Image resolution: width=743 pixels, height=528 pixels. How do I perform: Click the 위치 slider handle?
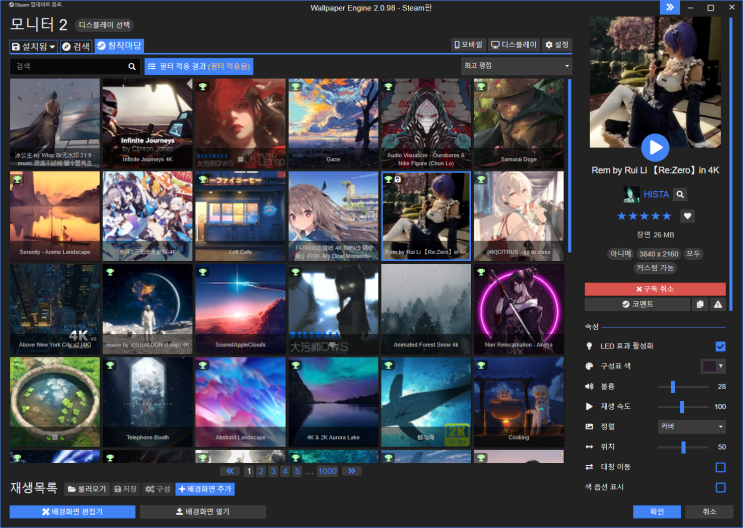(x=683, y=447)
